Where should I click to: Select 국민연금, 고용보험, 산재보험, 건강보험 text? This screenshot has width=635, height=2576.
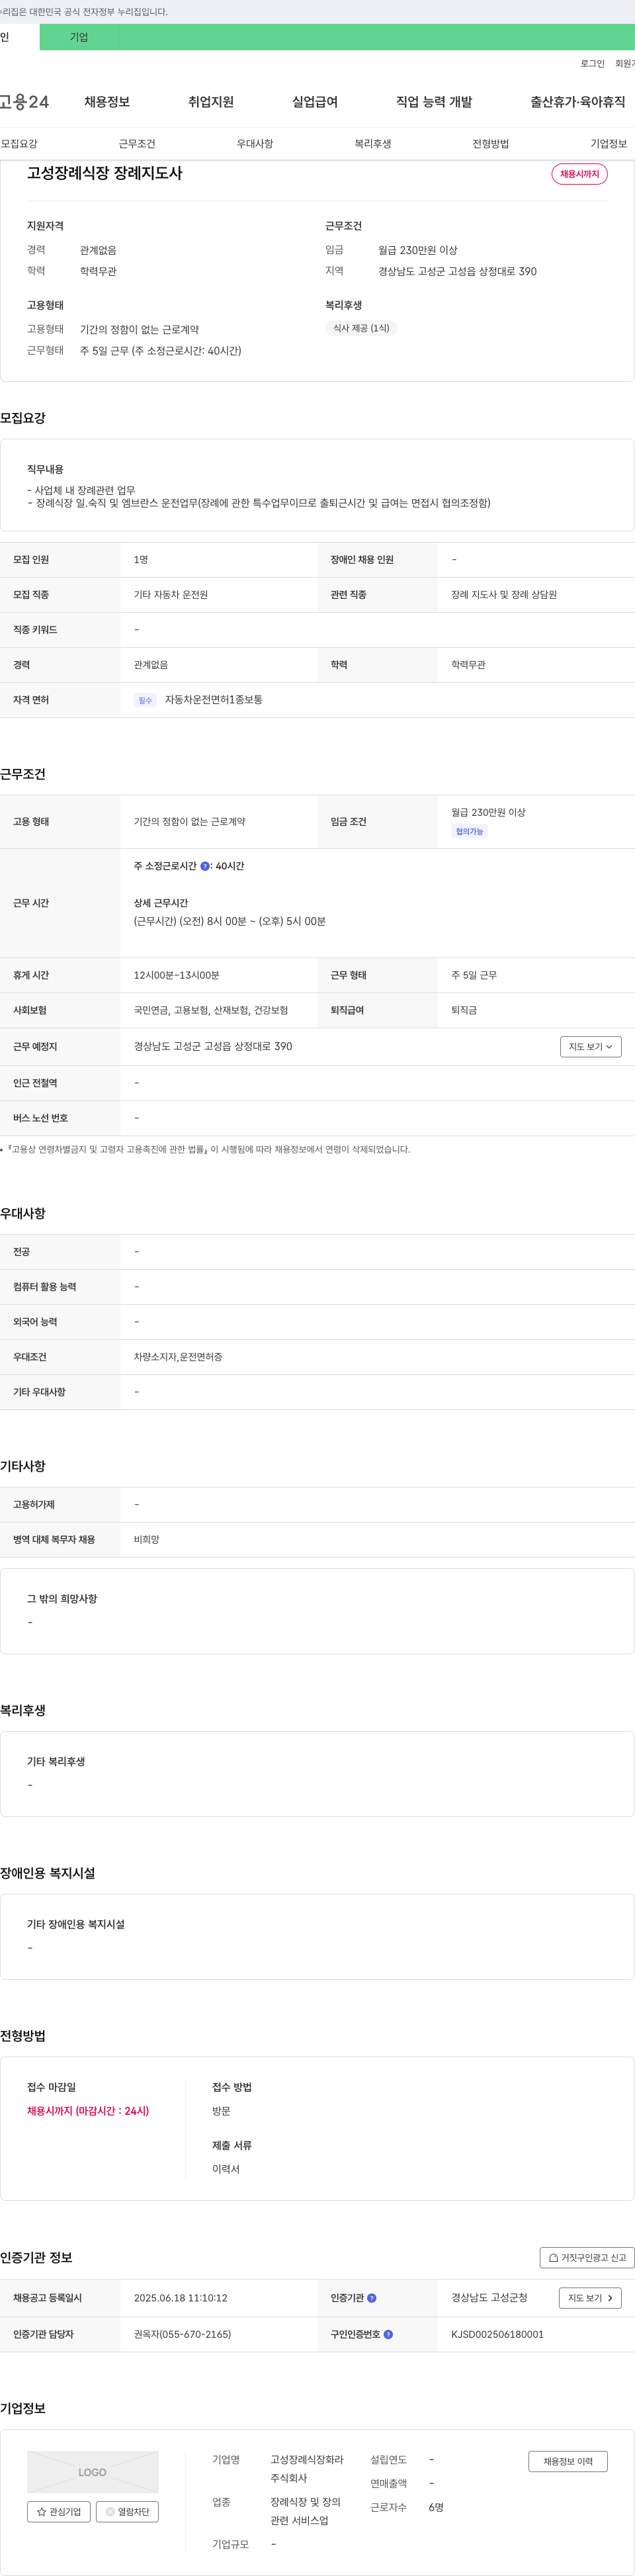tap(211, 1010)
